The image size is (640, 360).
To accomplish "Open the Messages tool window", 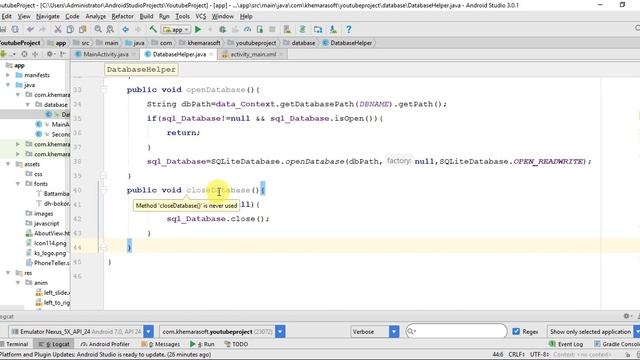I will [160, 344].
